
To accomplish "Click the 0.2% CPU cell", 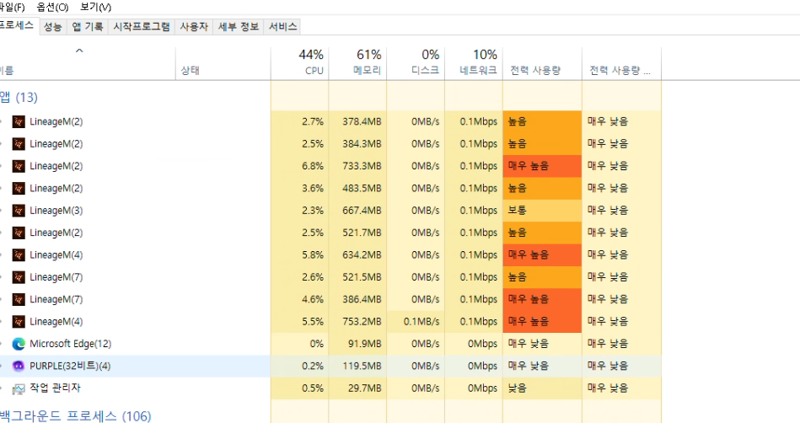I will (299, 366).
